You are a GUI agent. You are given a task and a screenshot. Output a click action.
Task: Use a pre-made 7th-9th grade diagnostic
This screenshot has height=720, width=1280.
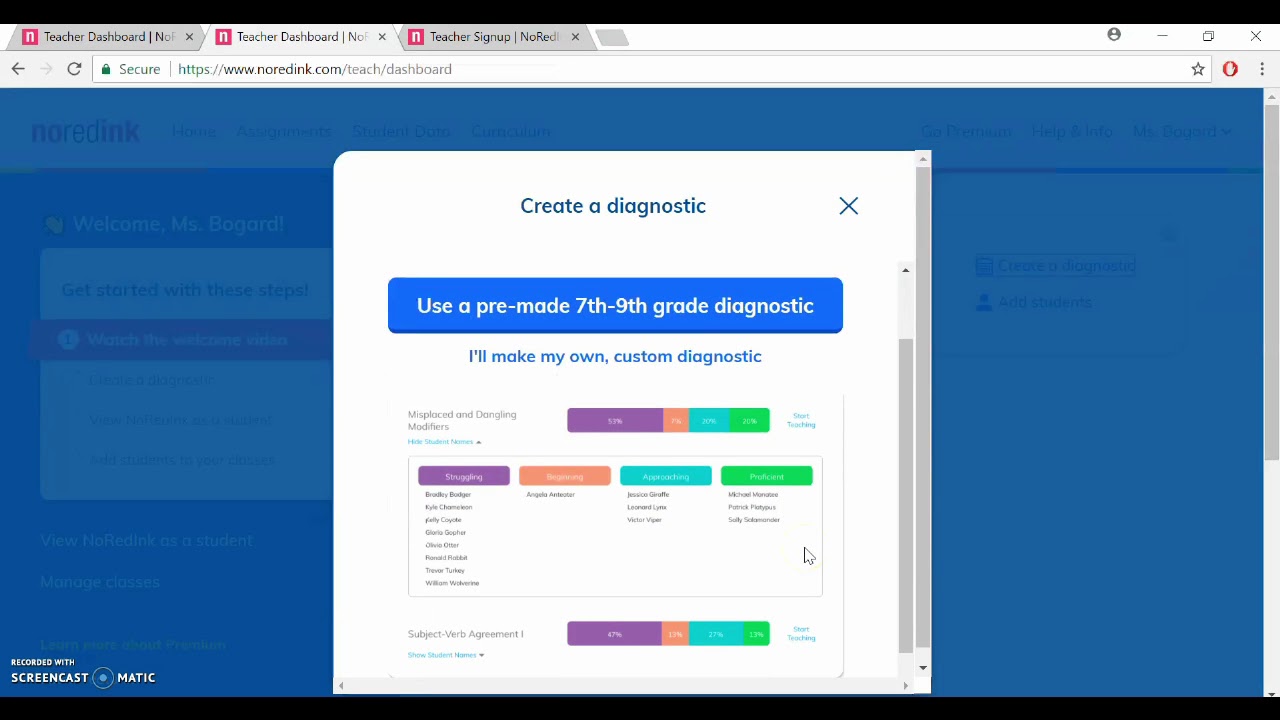point(615,306)
